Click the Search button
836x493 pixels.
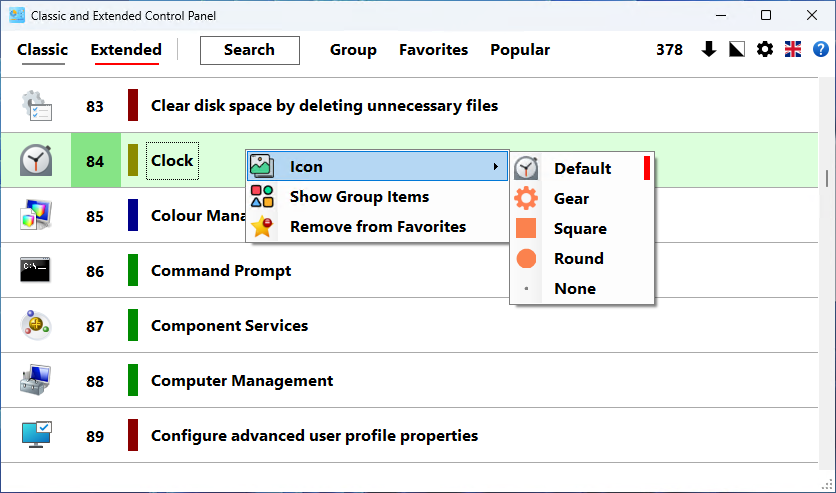pos(250,50)
